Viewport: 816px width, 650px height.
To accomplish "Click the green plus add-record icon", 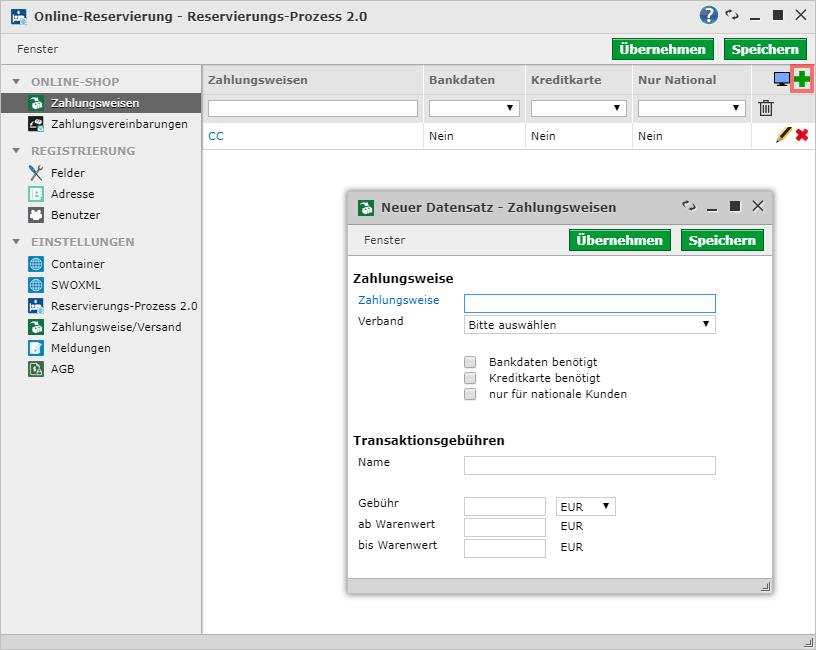I will click(802, 79).
